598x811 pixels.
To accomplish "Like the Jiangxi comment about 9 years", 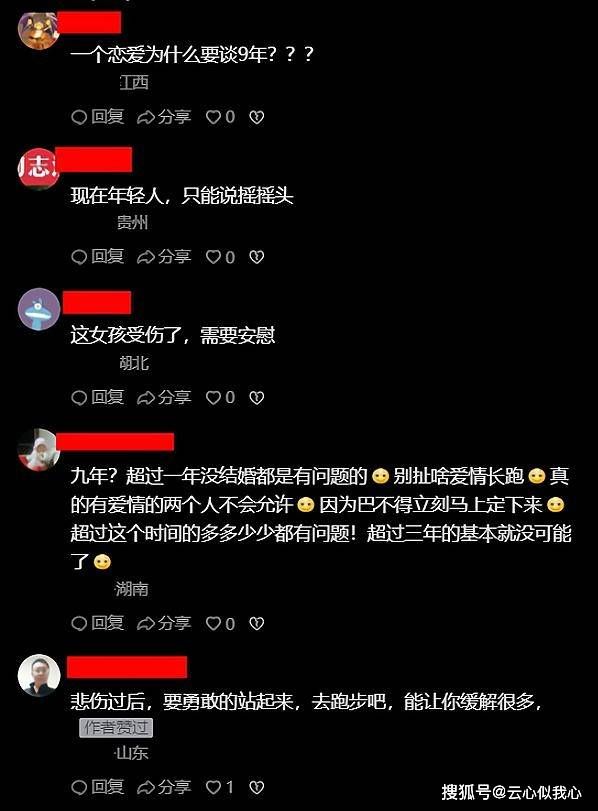I will (x=220, y=117).
